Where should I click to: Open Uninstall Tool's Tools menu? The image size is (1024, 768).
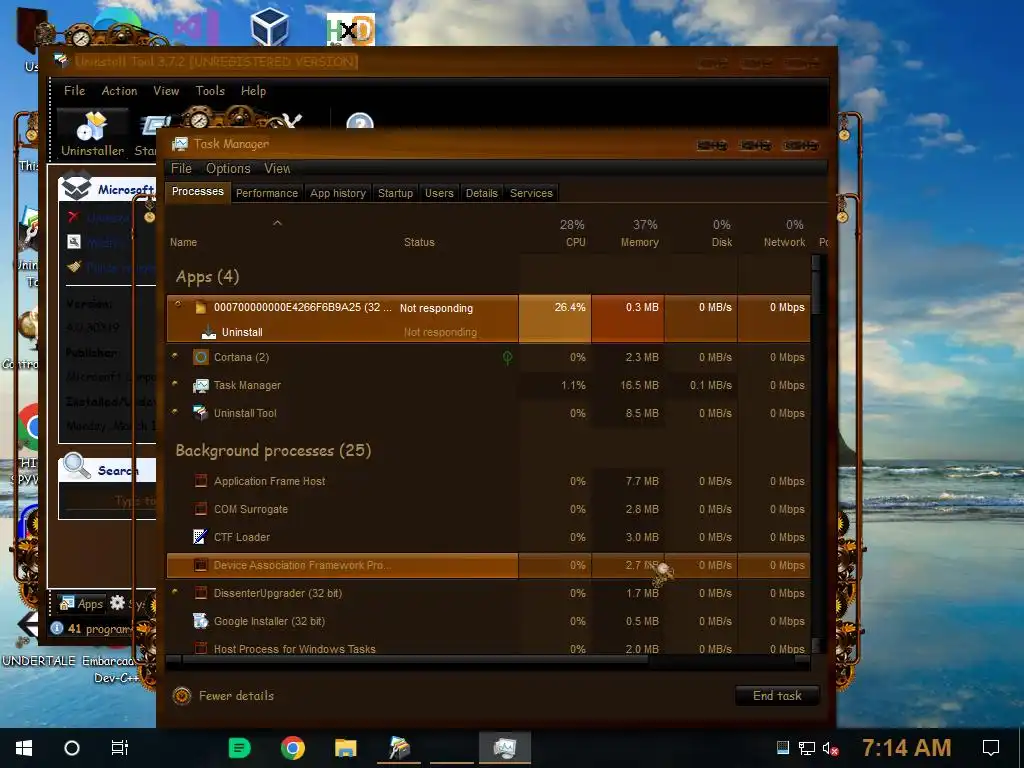pyautogui.click(x=210, y=91)
